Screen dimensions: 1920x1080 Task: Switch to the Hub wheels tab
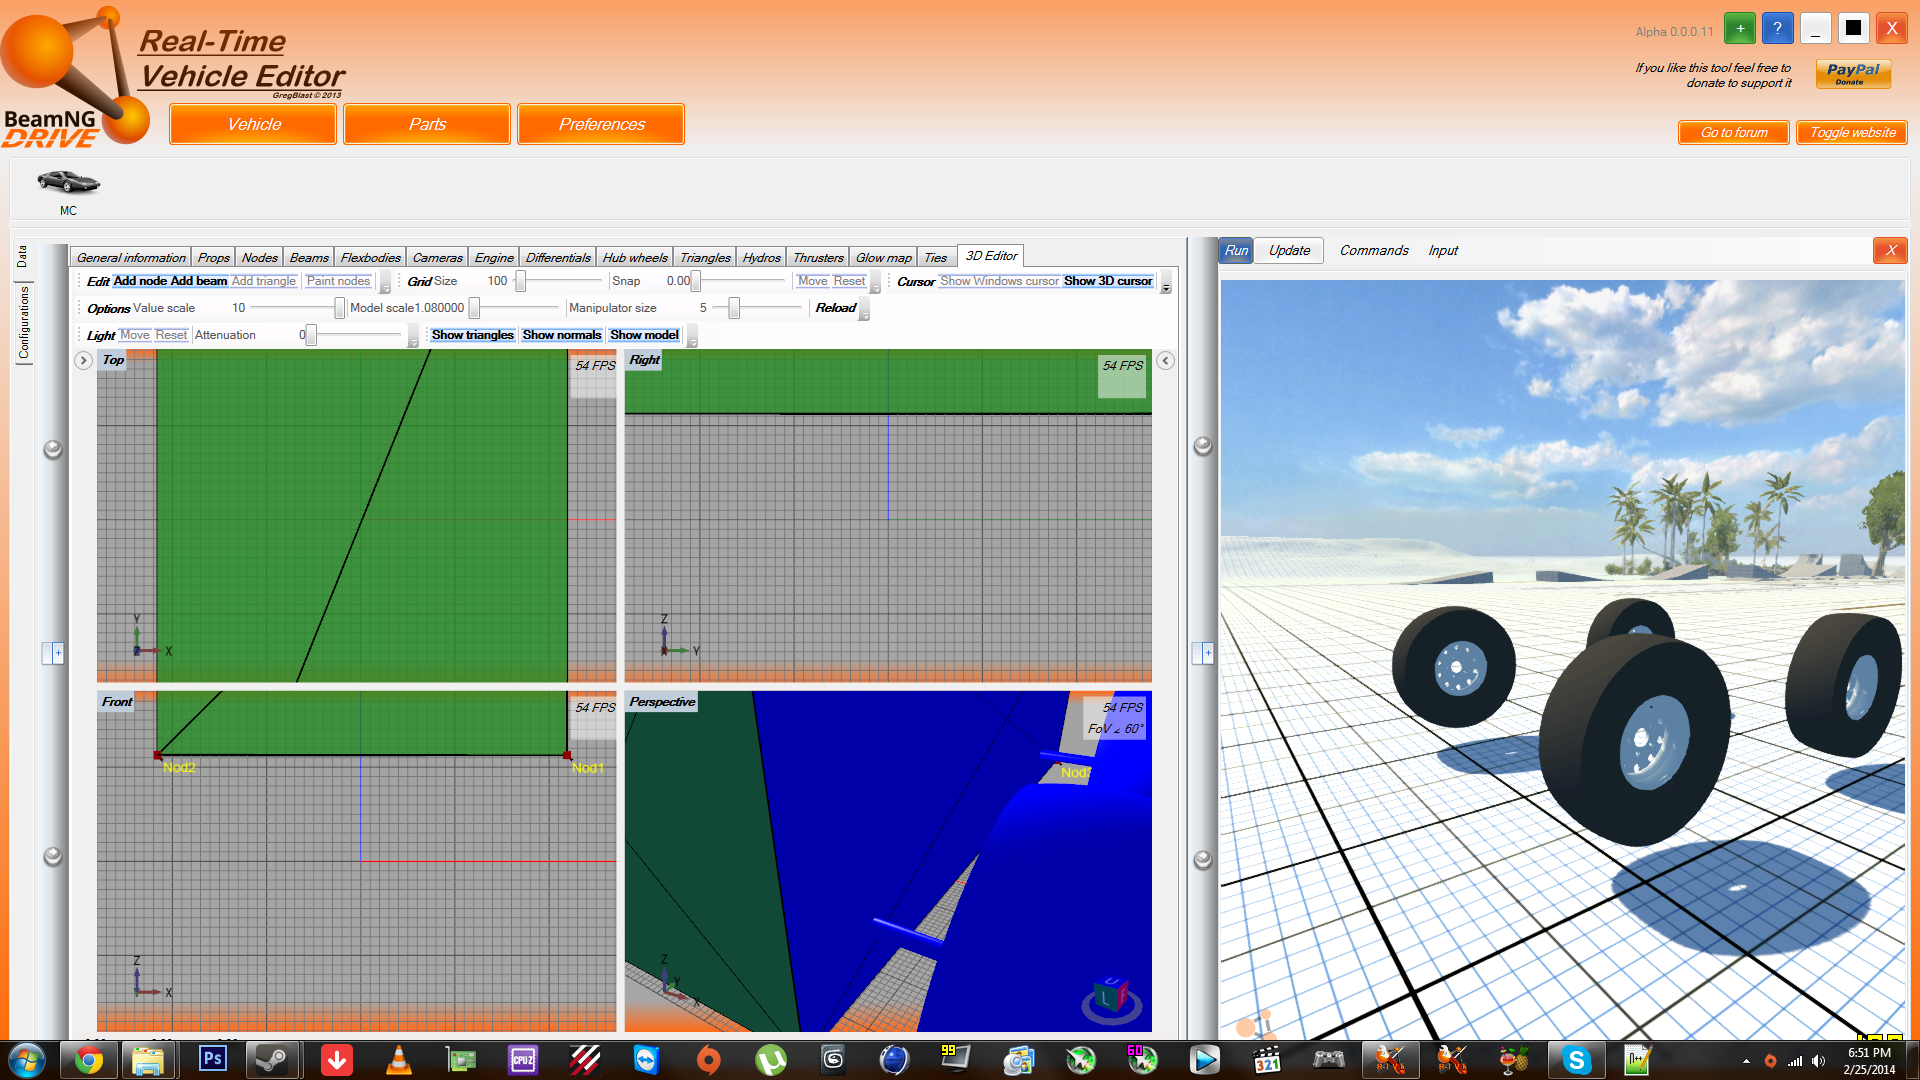[x=635, y=258]
